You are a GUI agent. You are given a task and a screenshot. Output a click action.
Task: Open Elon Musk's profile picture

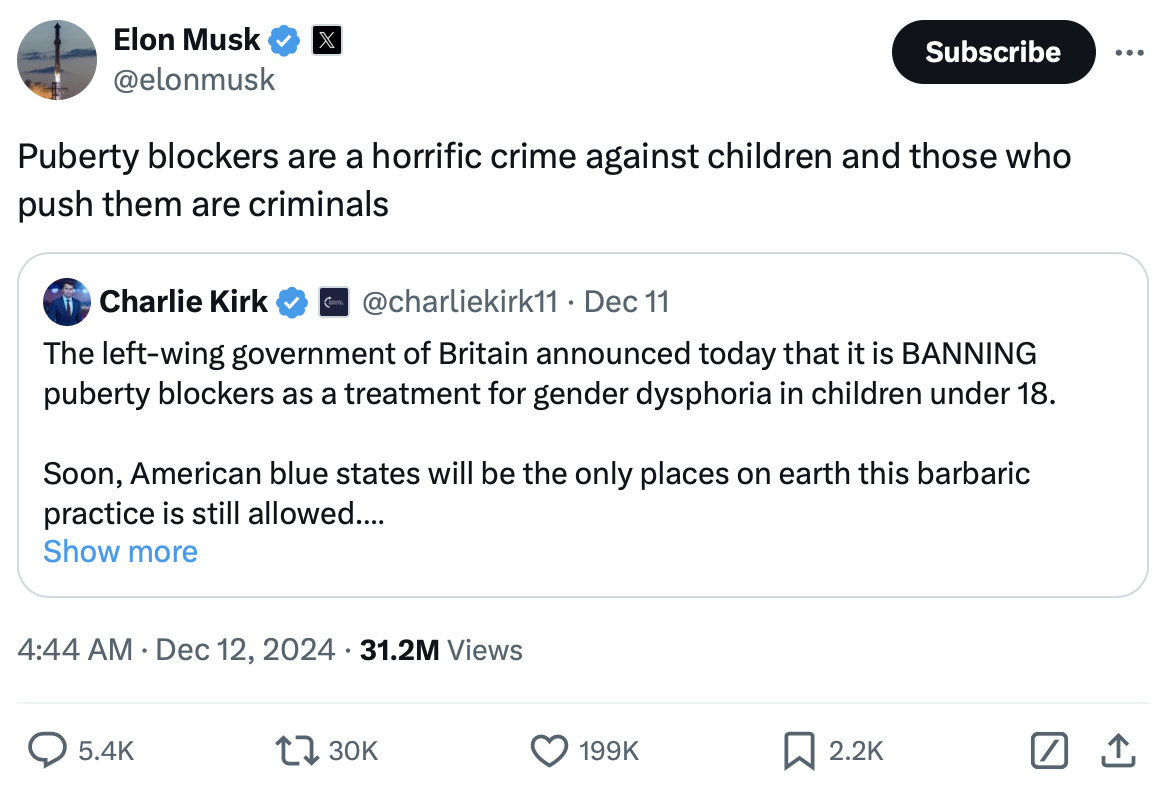pos(57,60)
